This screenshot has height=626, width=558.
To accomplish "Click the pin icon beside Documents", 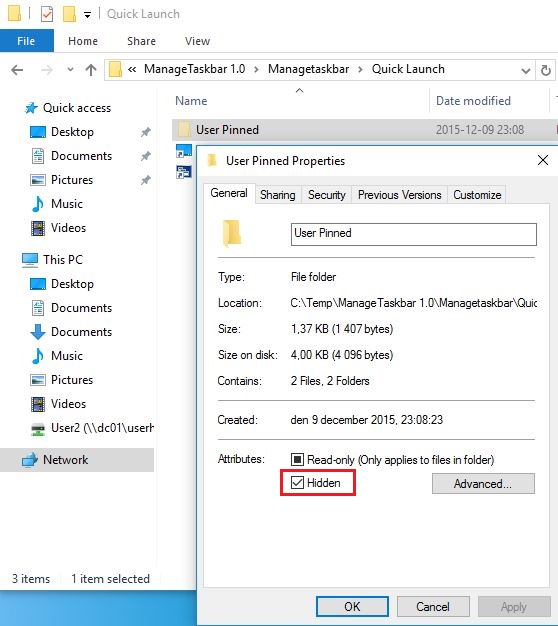I will [146, 156].
